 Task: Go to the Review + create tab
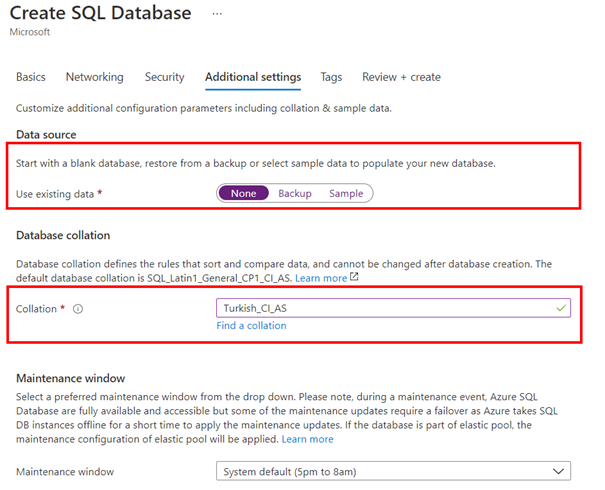coord(401,77)
